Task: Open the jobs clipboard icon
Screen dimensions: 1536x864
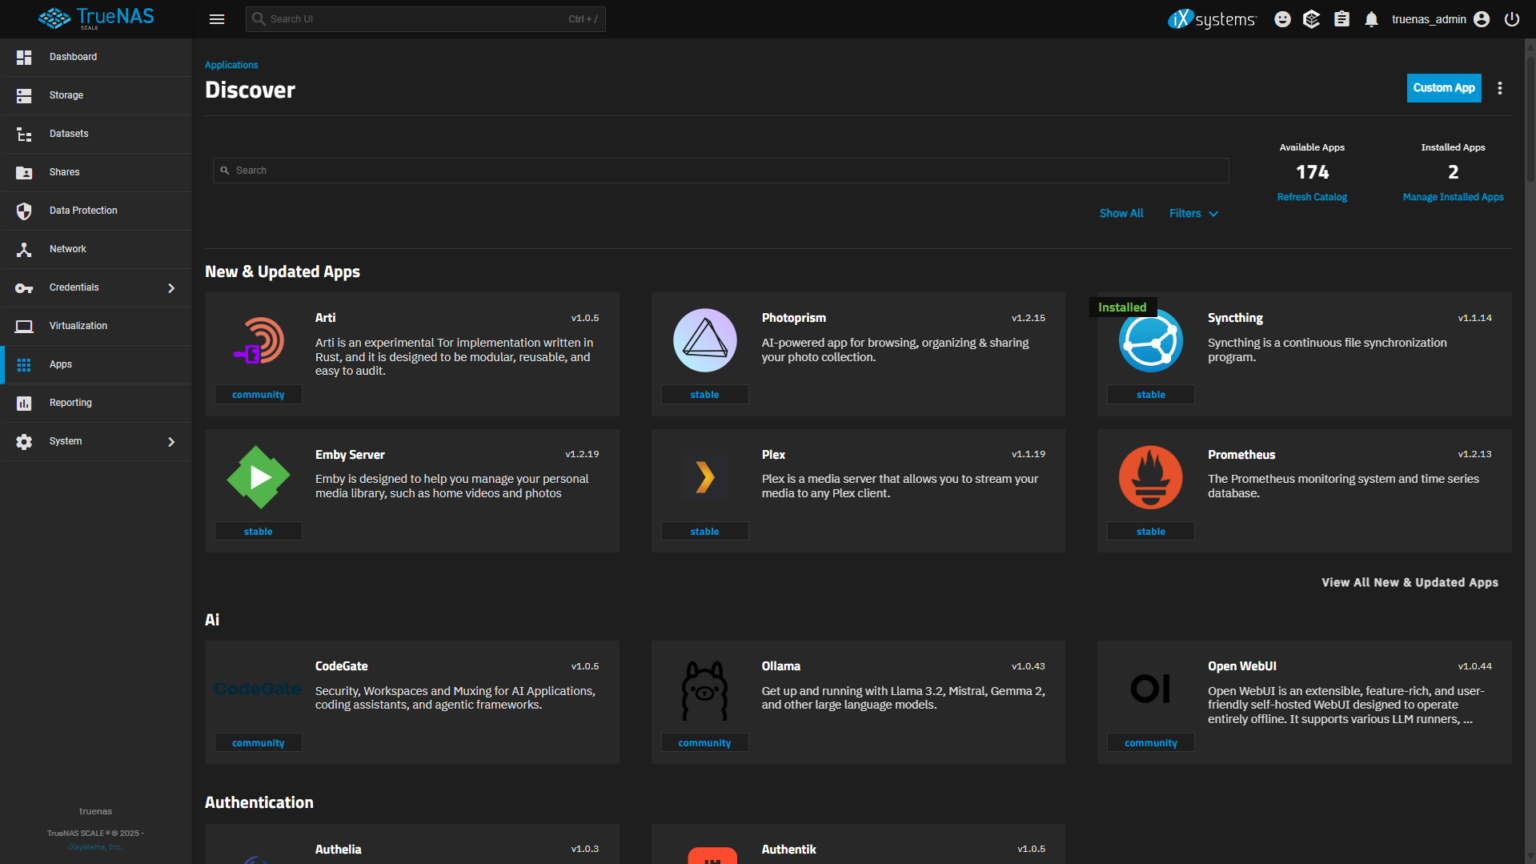Action: [x=1341, y=19]
